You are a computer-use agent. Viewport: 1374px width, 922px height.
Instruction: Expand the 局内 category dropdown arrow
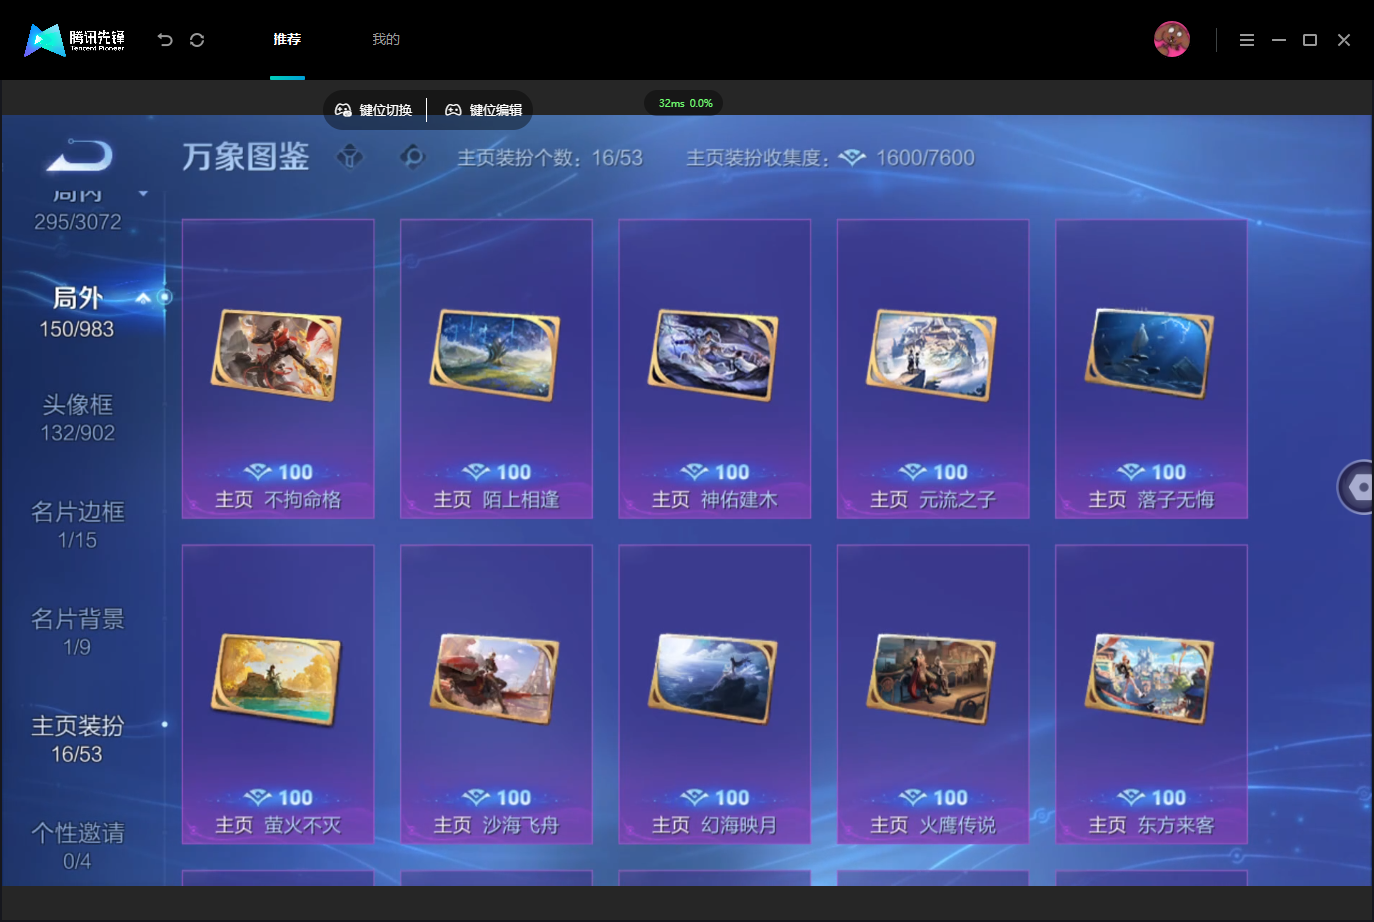coord(143,194)
